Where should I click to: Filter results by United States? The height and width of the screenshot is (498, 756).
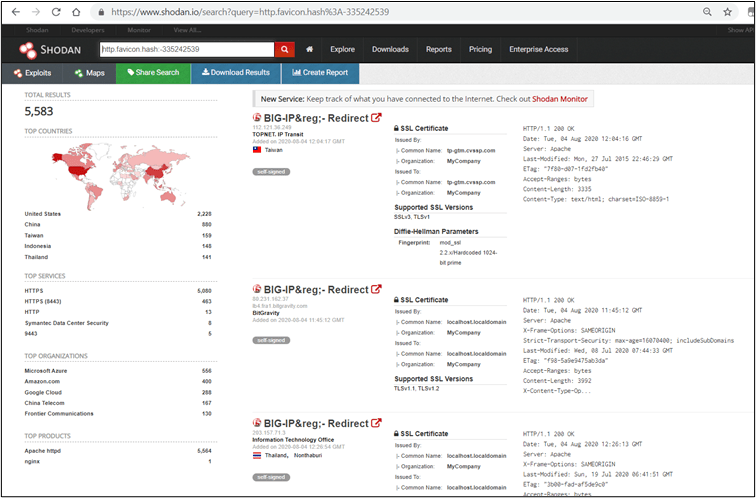(x=43, y=214)
